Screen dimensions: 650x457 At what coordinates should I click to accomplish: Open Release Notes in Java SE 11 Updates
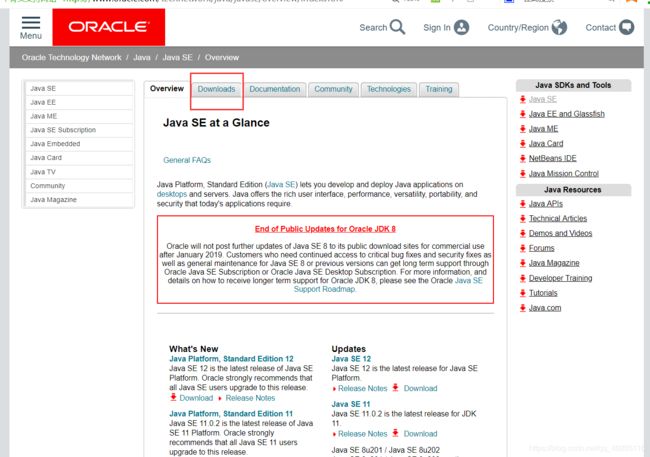coord(363,434)
